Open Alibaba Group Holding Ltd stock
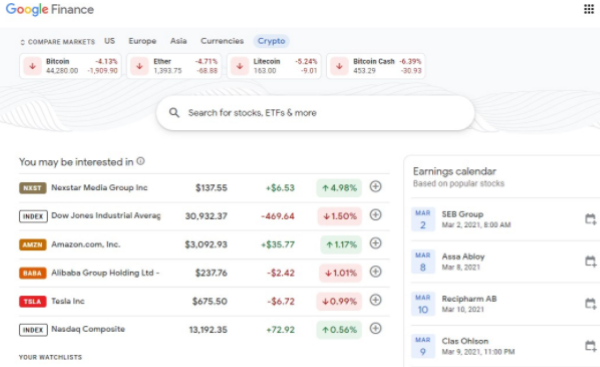 coord(105,272)
